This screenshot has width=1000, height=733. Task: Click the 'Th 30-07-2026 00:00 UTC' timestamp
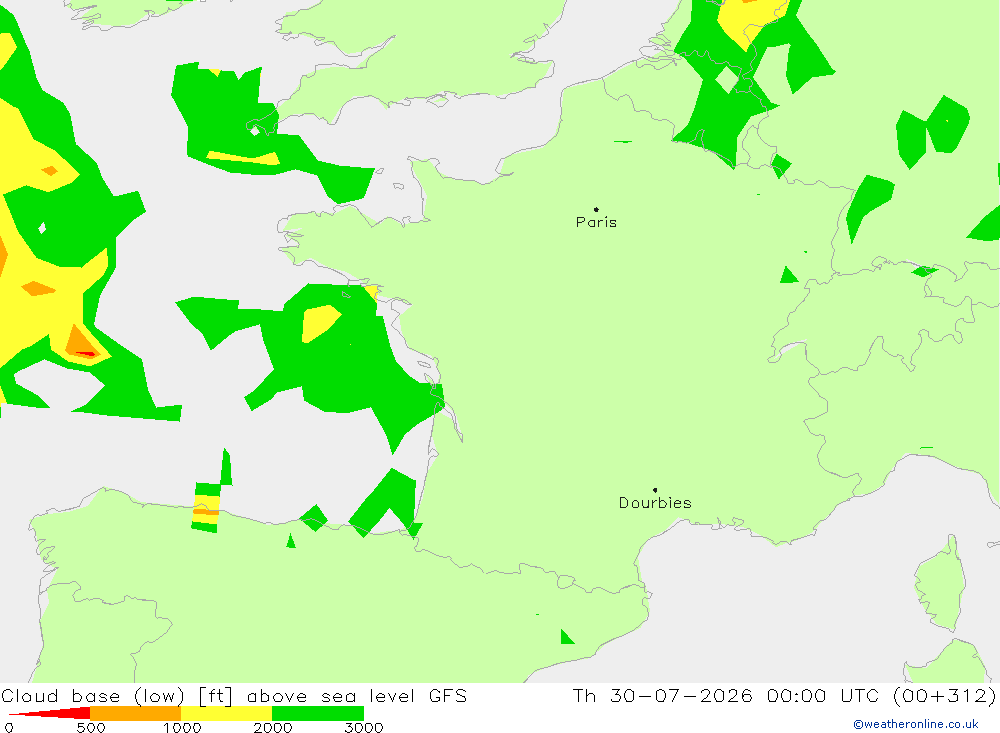coord(726,695)
